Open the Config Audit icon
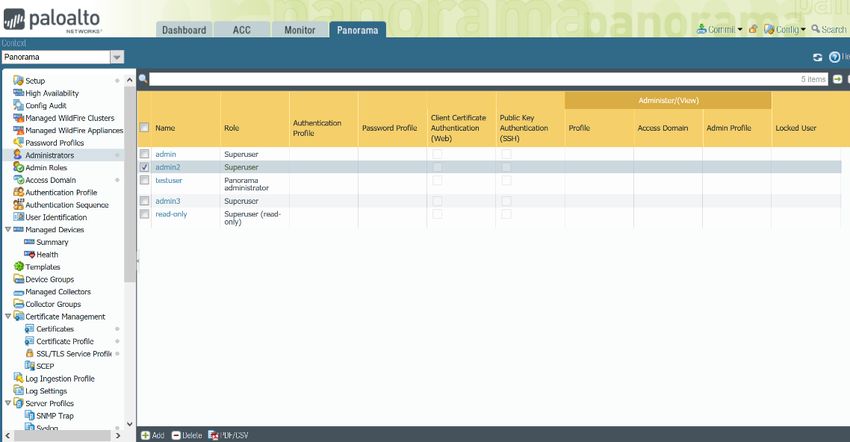This screenshot has width=850, height=442. [18, 105]
